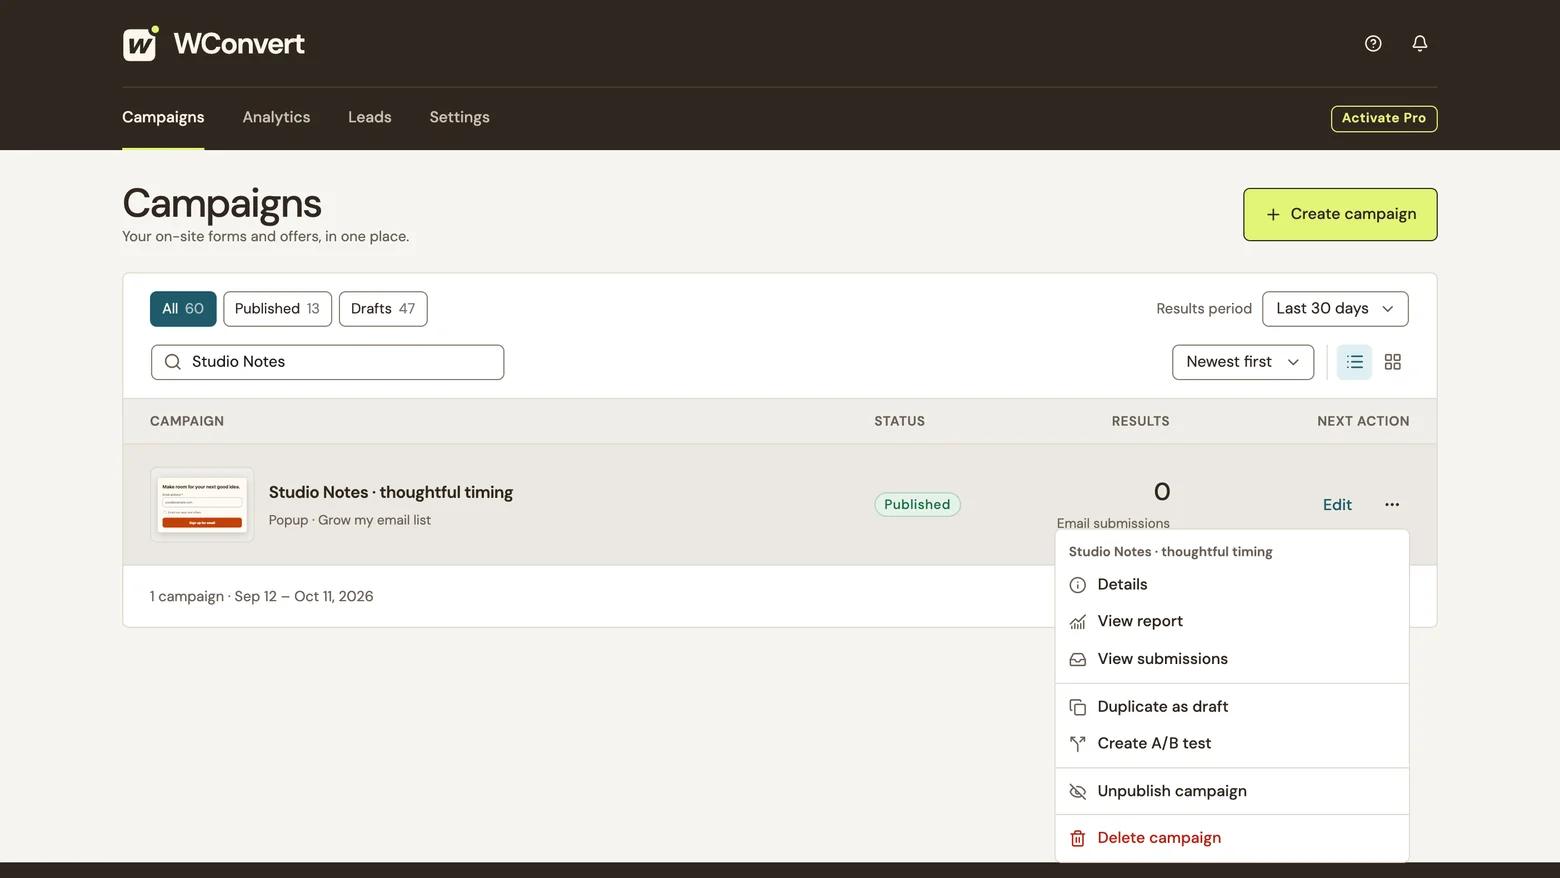Choose View submissions menu entry

tap(1232, 659)
